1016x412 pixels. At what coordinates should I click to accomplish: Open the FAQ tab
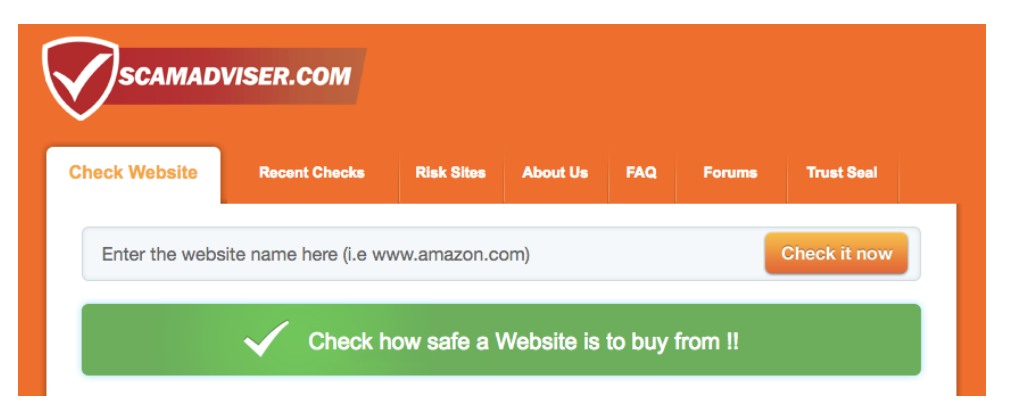pos(641,173)
